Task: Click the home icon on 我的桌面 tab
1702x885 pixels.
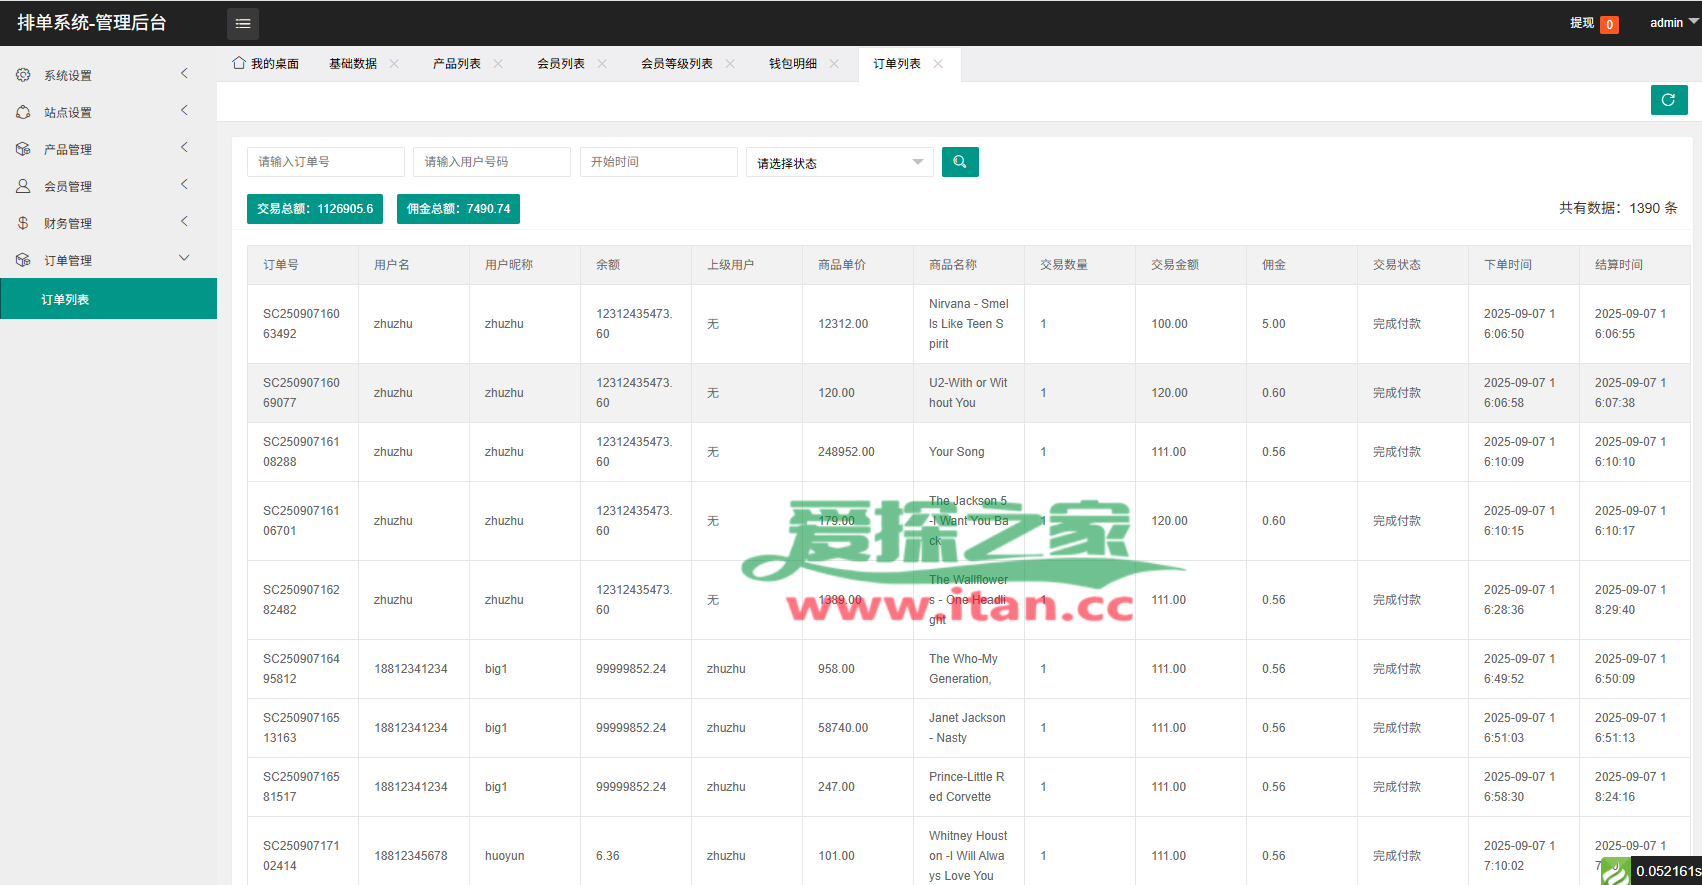Action: point(239,63)
